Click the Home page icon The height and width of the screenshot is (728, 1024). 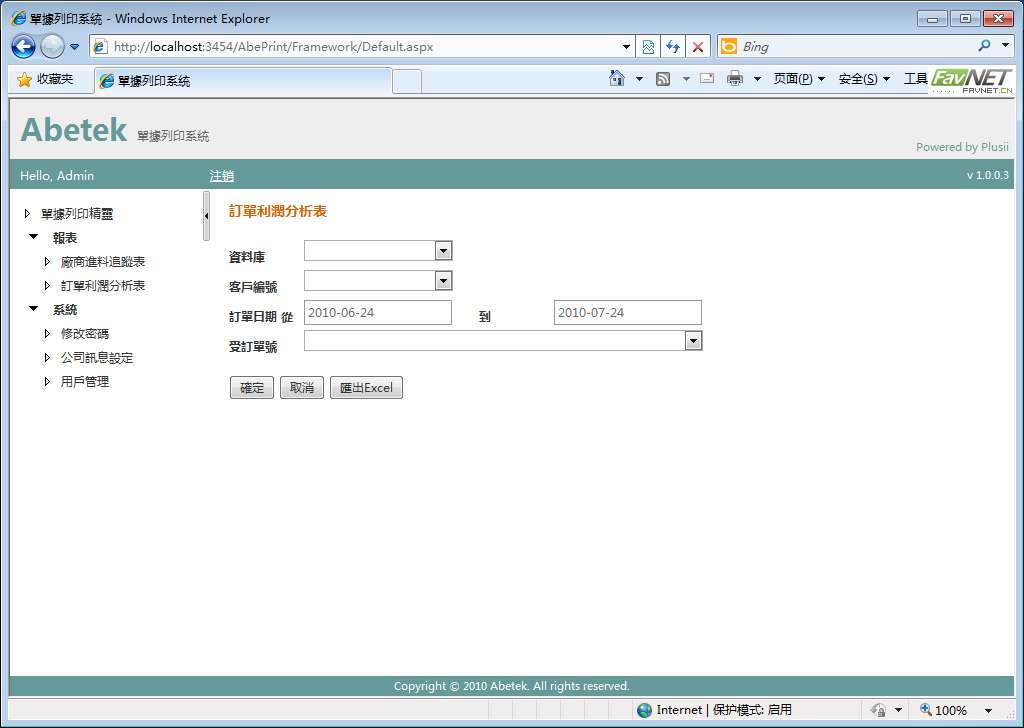[x=616, y=78]
